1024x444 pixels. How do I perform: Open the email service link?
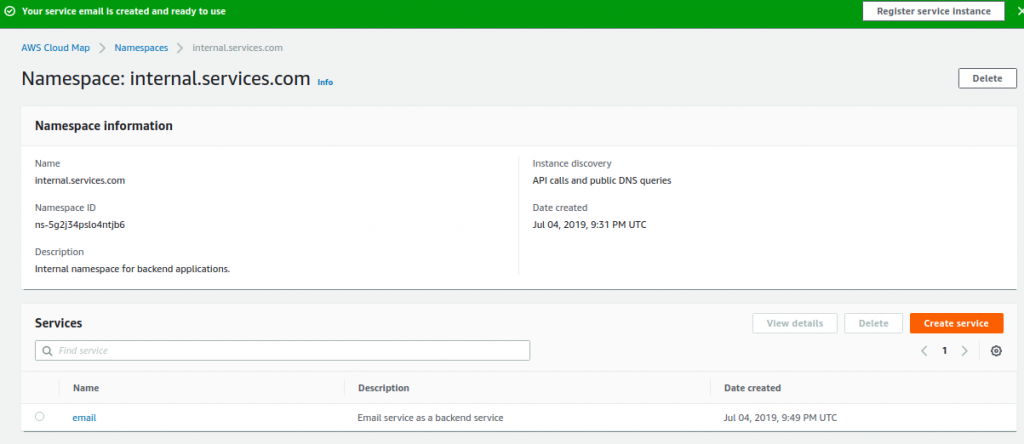point(84,418)
